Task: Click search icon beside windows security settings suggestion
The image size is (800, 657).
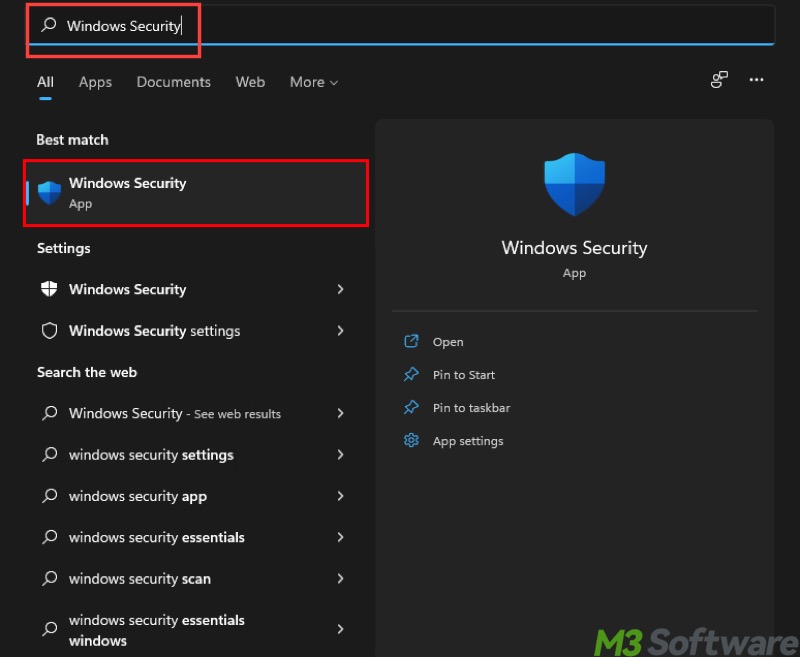Action: point(49,454)
